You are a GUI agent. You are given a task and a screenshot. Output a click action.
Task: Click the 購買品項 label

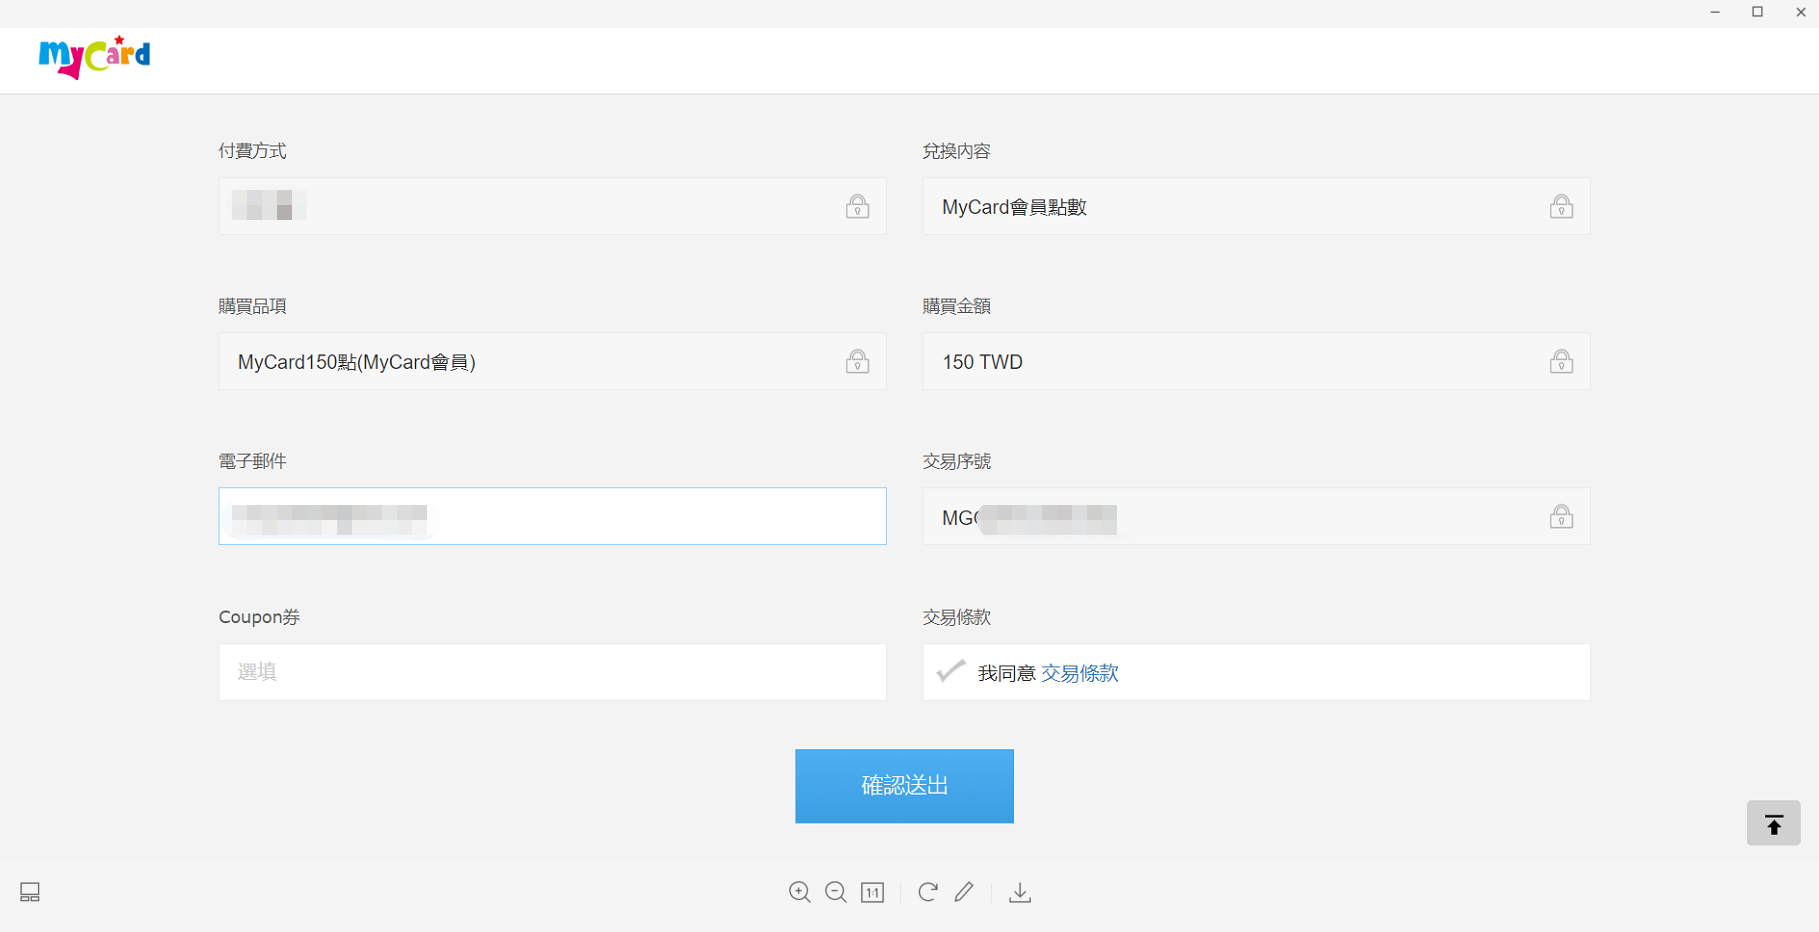pyautogui.click(x=253, y=306)
